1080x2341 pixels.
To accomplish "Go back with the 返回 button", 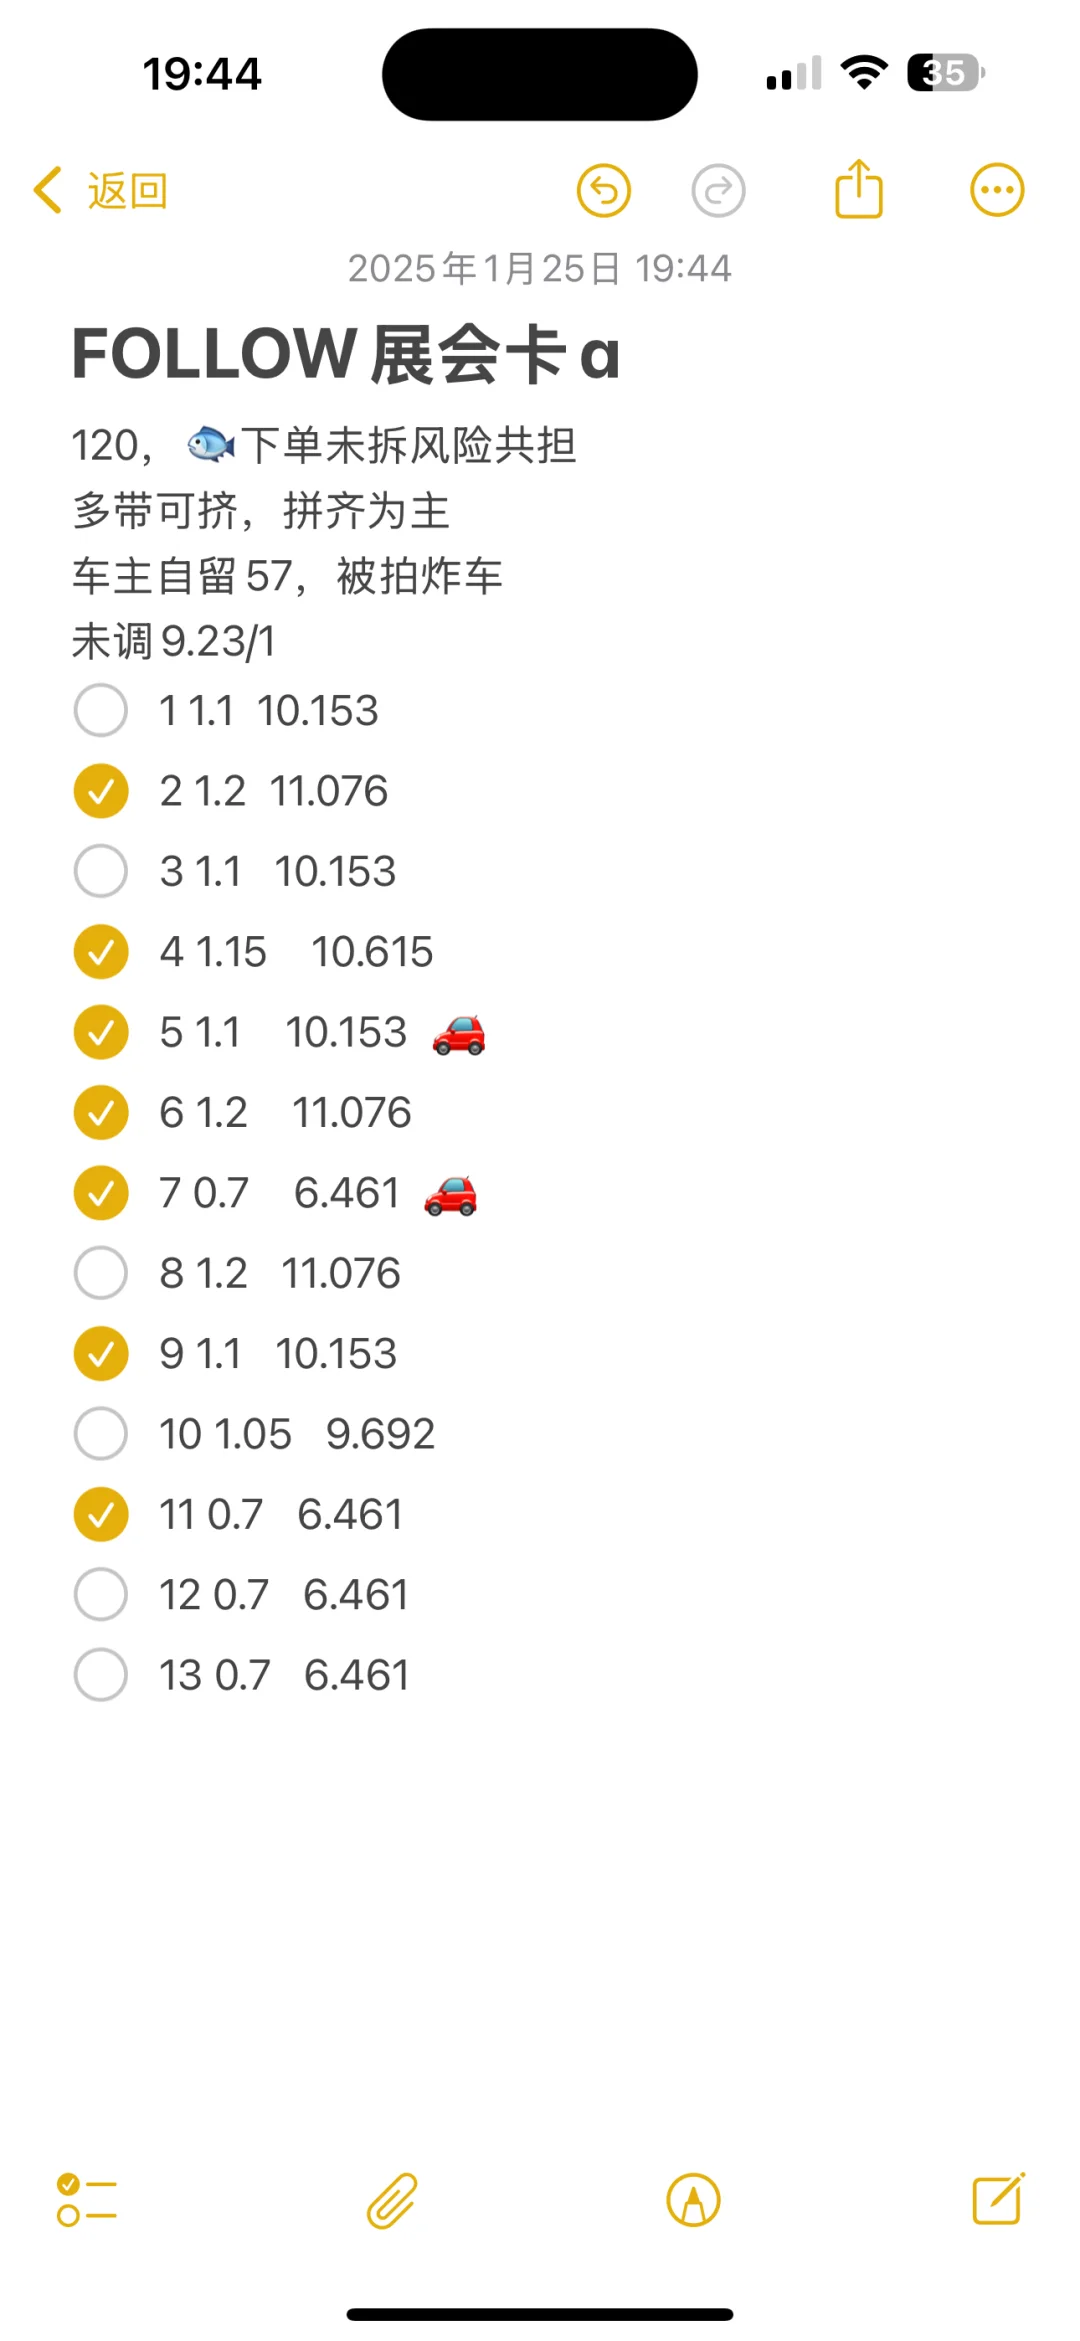I will pos(101,191).
